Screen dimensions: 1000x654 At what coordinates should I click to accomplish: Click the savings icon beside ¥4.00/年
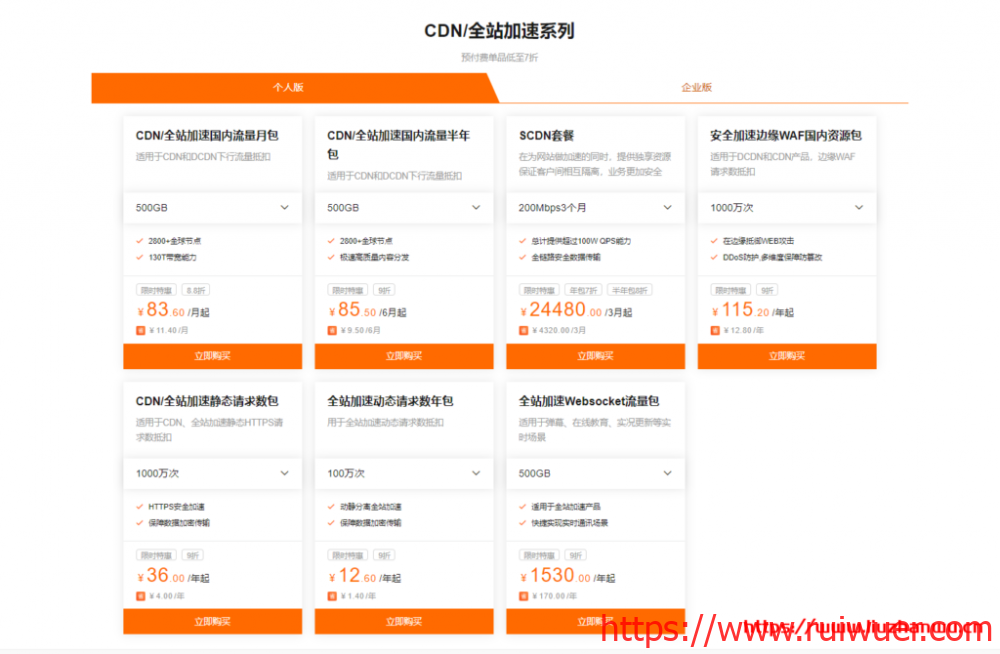[141, 596]
